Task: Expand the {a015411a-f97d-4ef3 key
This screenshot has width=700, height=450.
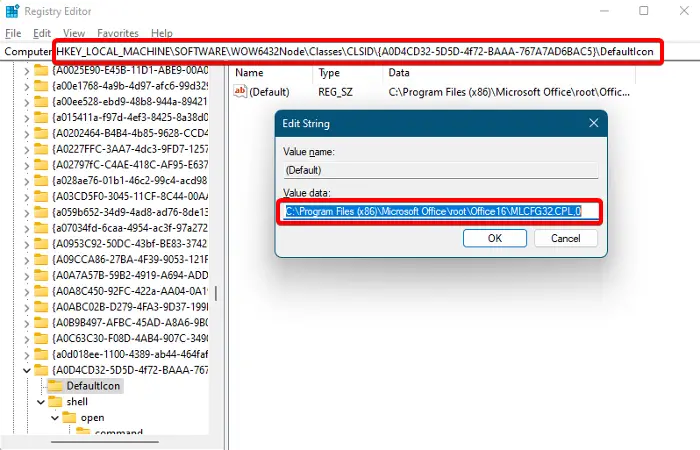Action: (26, 118)
